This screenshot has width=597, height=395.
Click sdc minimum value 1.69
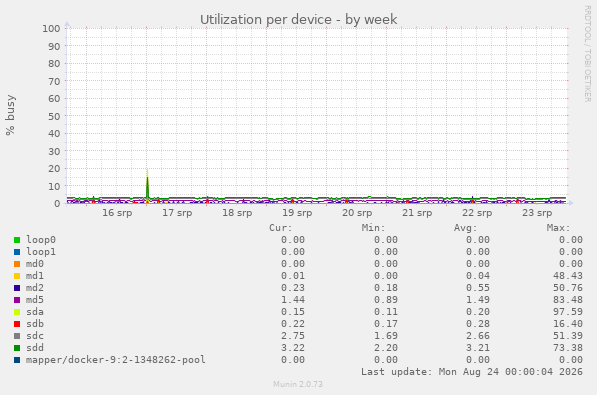[x=386, y=336]
